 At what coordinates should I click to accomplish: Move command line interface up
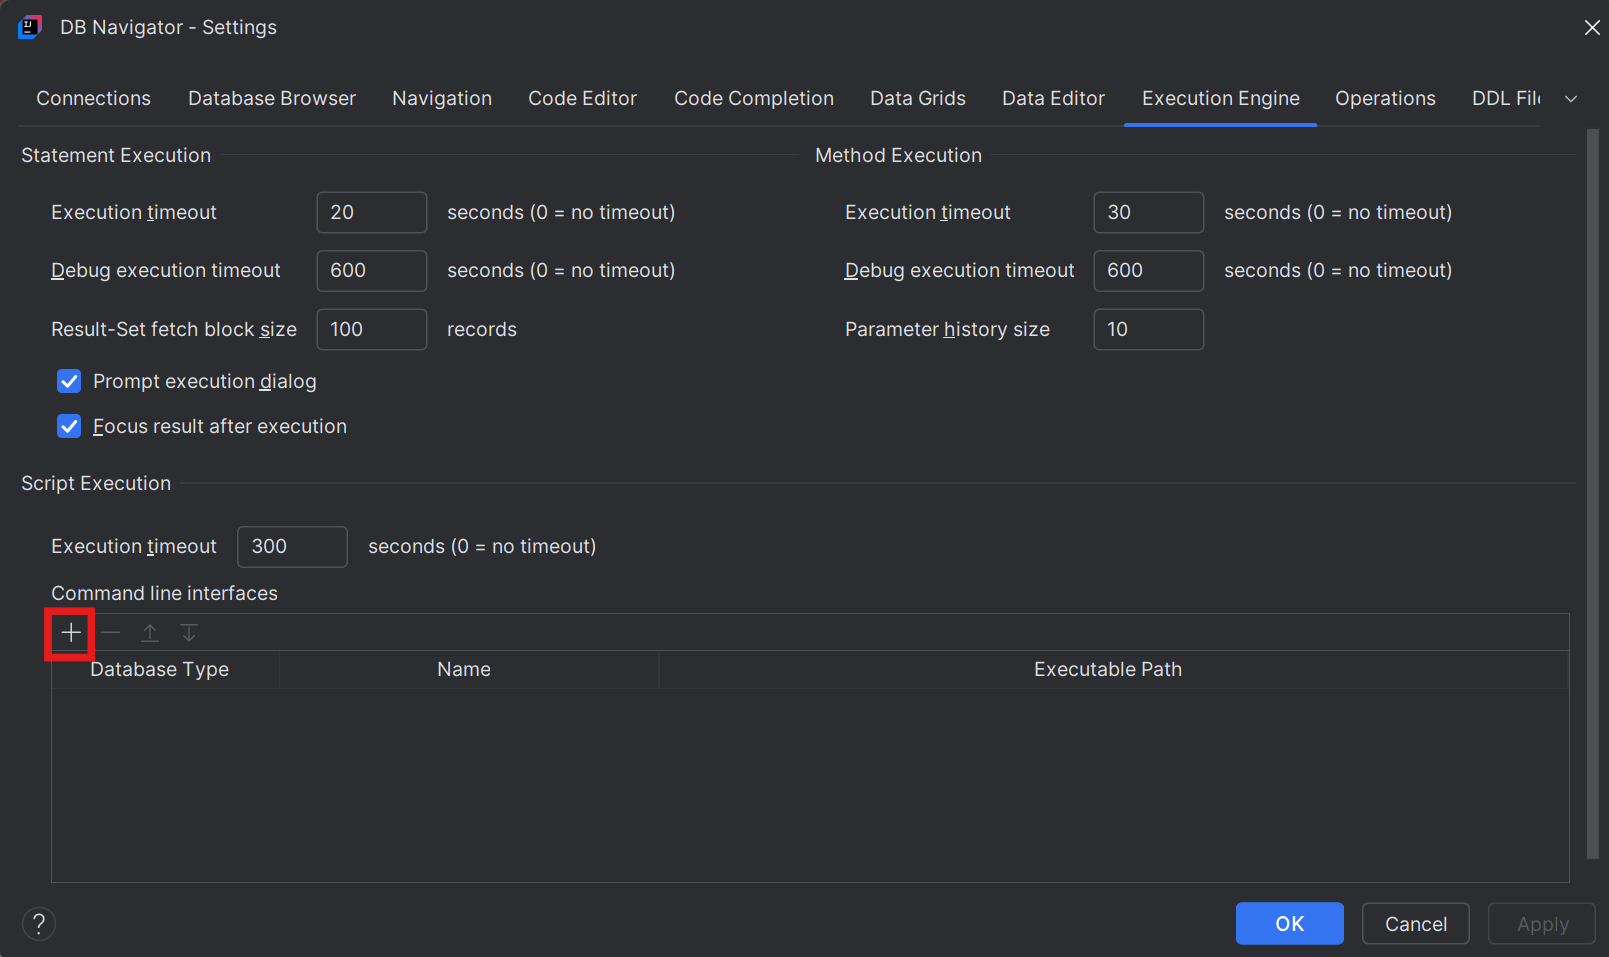150,633
